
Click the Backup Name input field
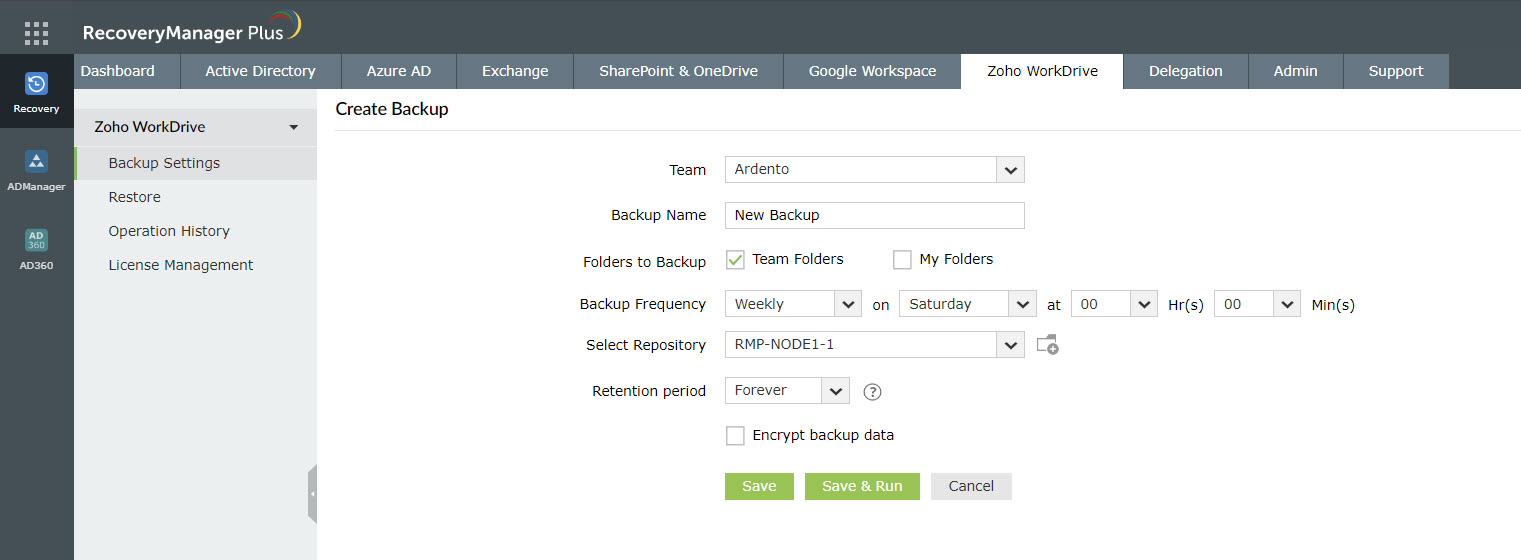[x=875, y=215]
